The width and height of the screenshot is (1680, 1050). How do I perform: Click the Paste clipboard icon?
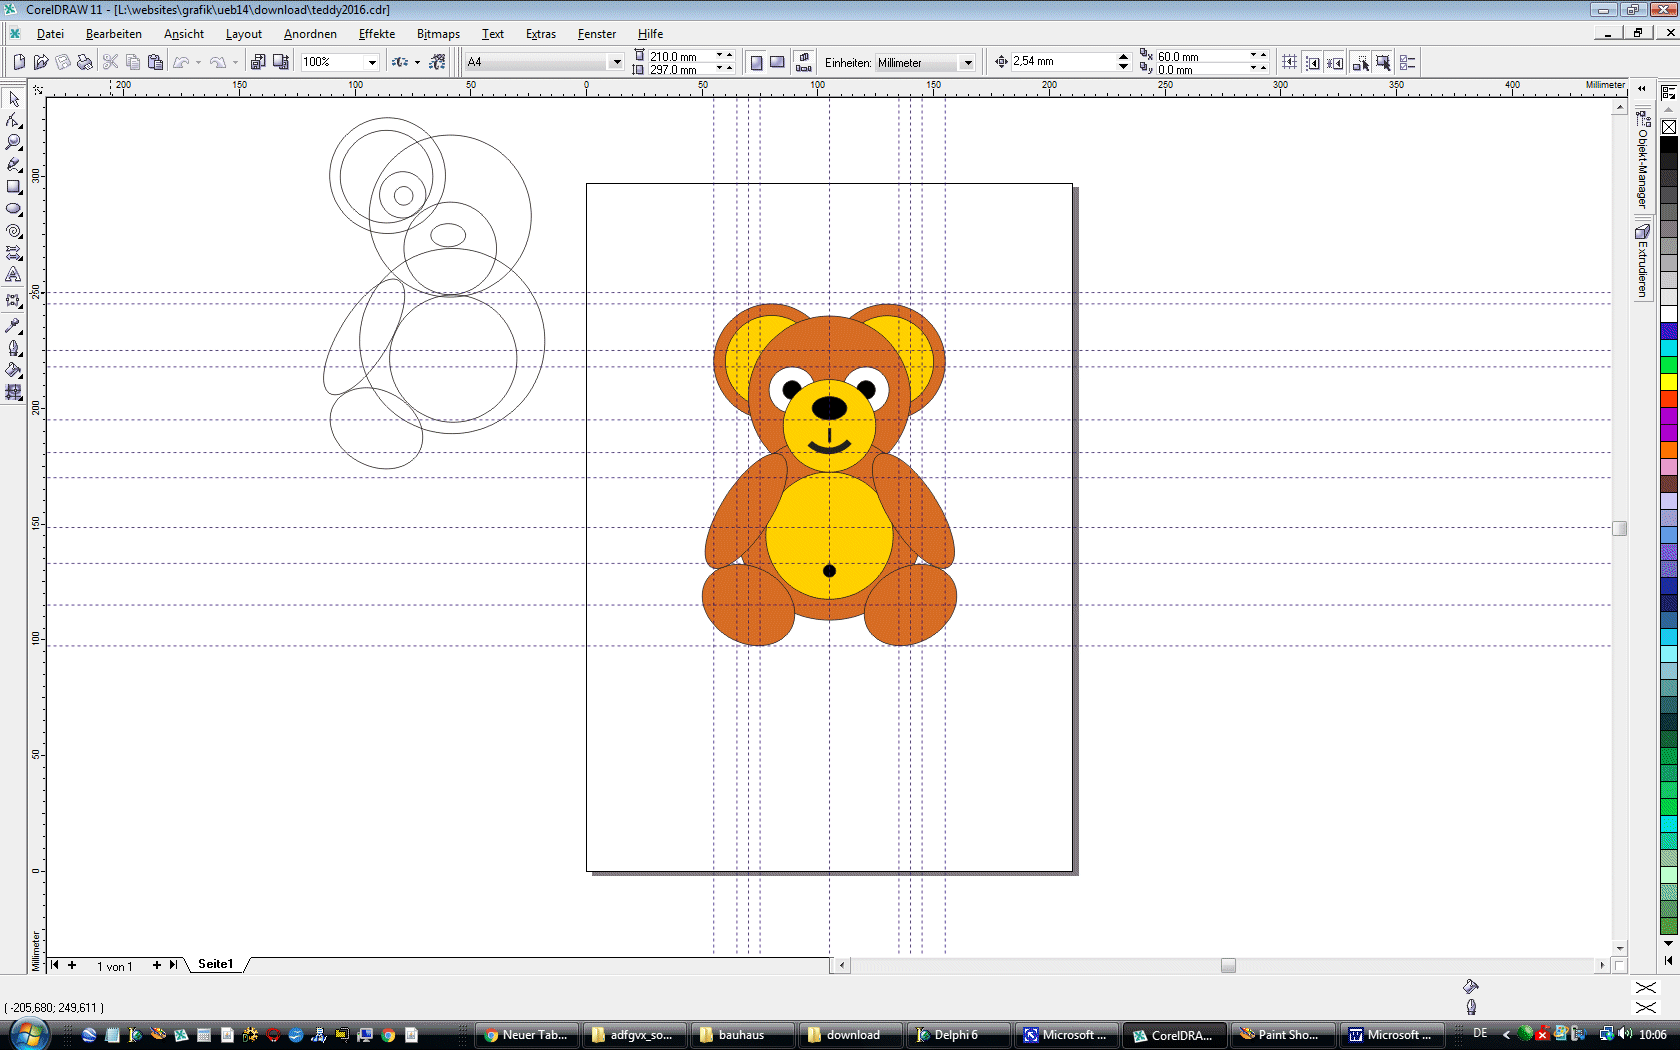(x=155, y=62)
